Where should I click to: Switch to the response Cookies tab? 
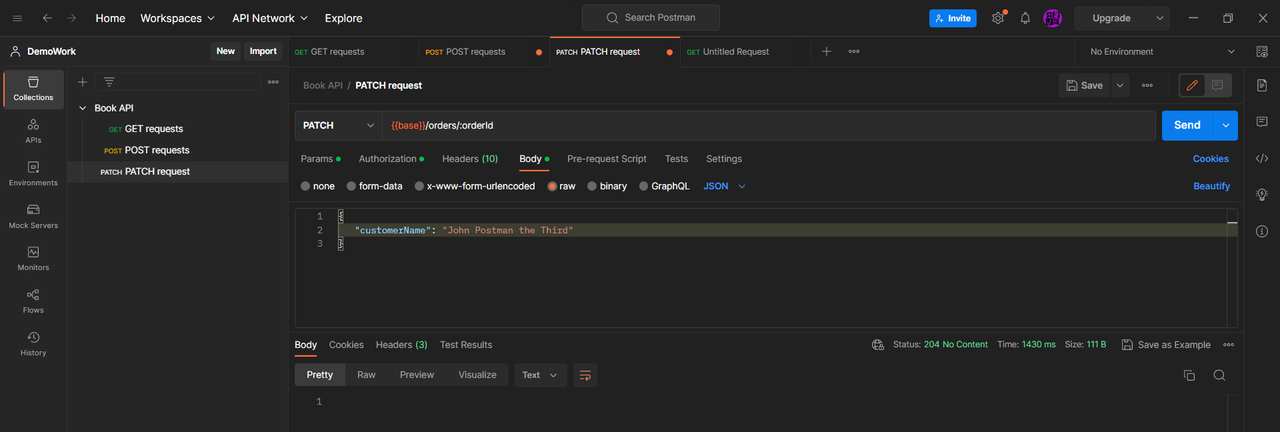[346, 345]
